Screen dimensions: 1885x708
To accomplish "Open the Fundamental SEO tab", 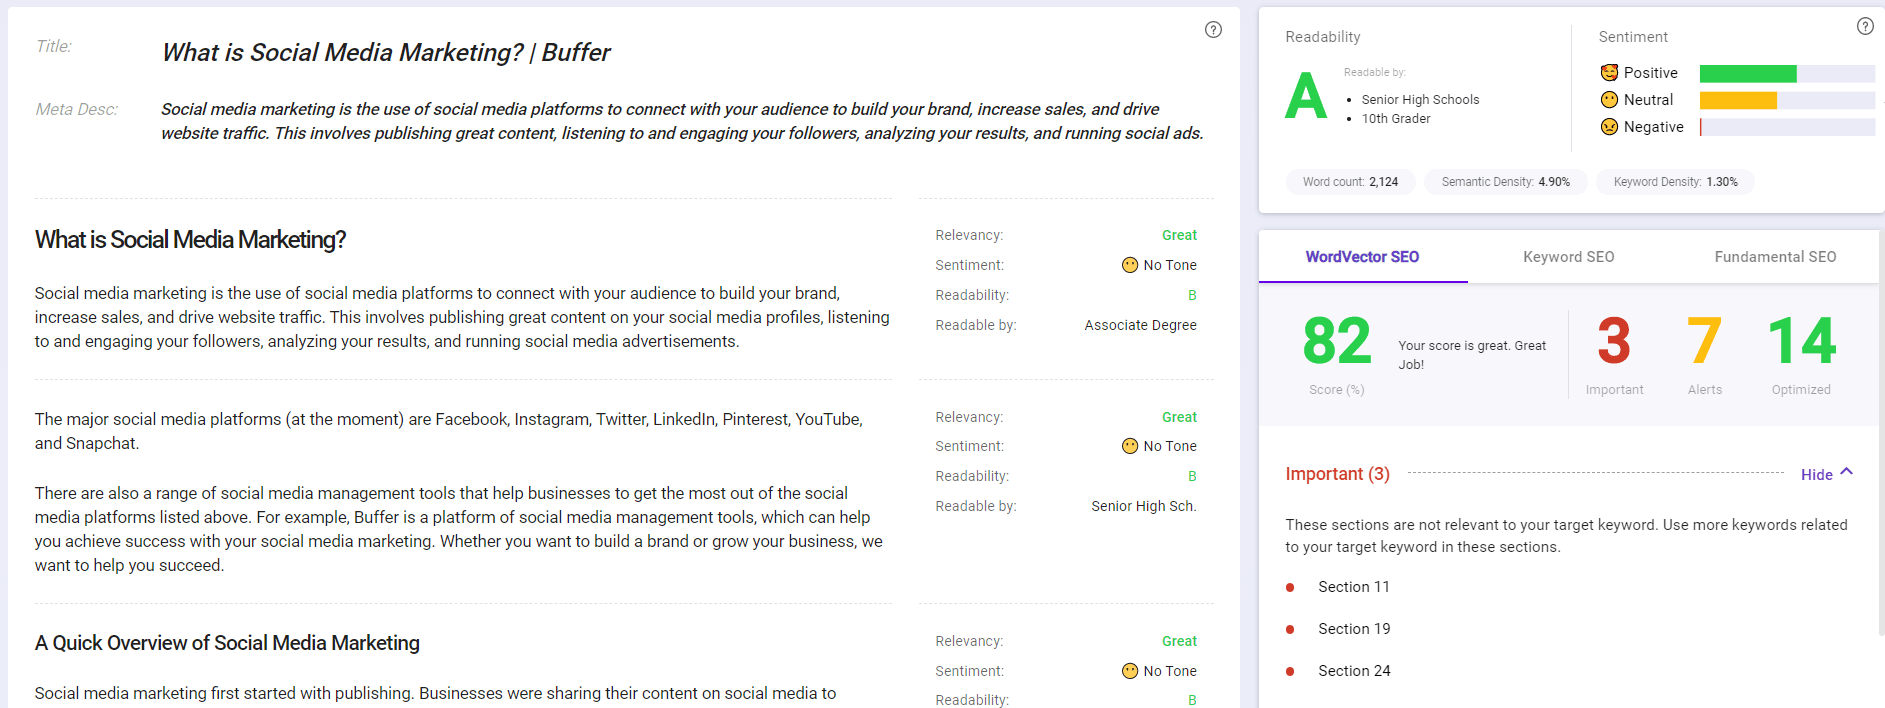I will [x=1775, y=257].
